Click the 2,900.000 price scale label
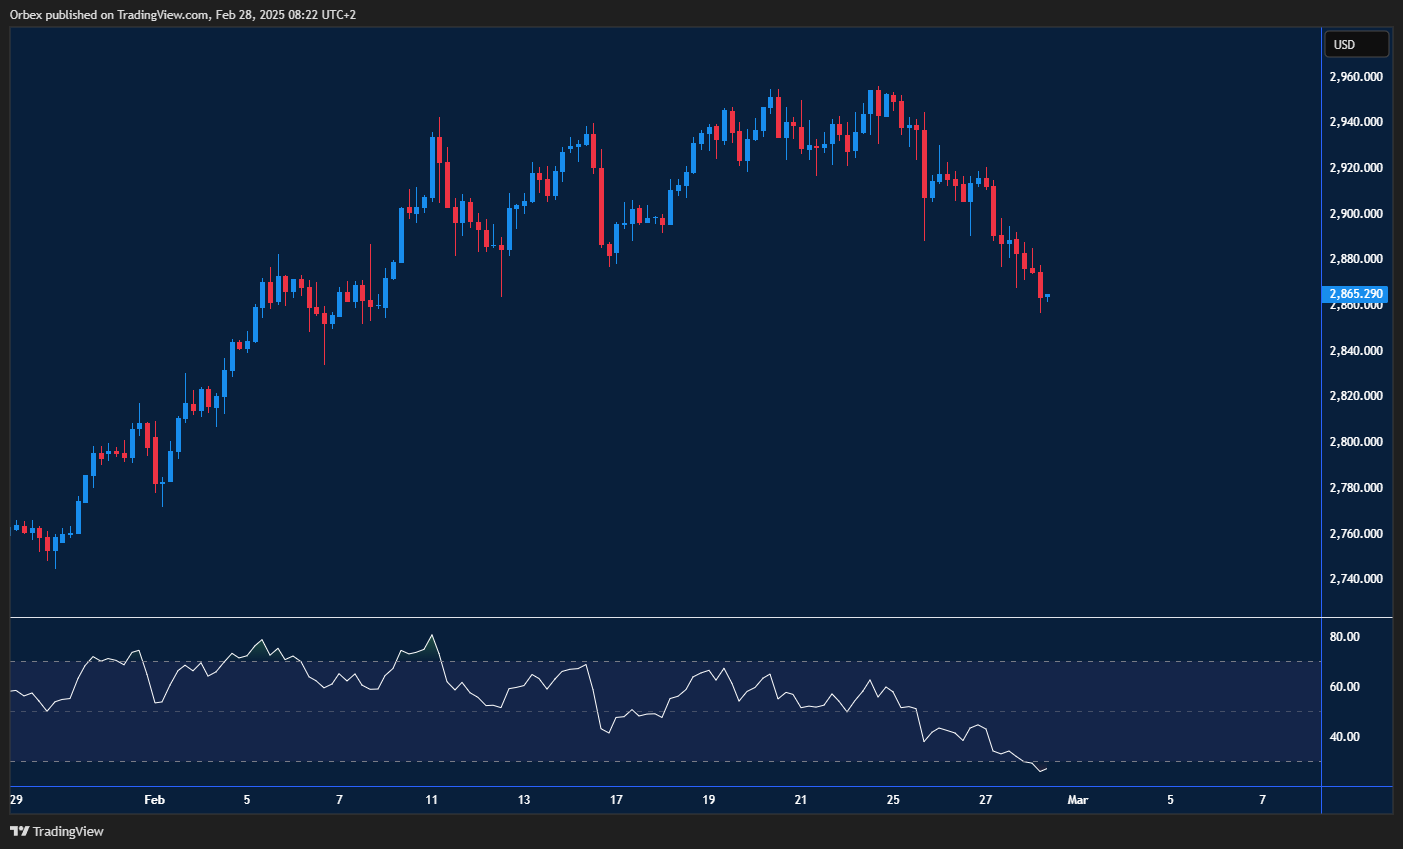This screenshot has height=849, width=1403. [1356, 214]
